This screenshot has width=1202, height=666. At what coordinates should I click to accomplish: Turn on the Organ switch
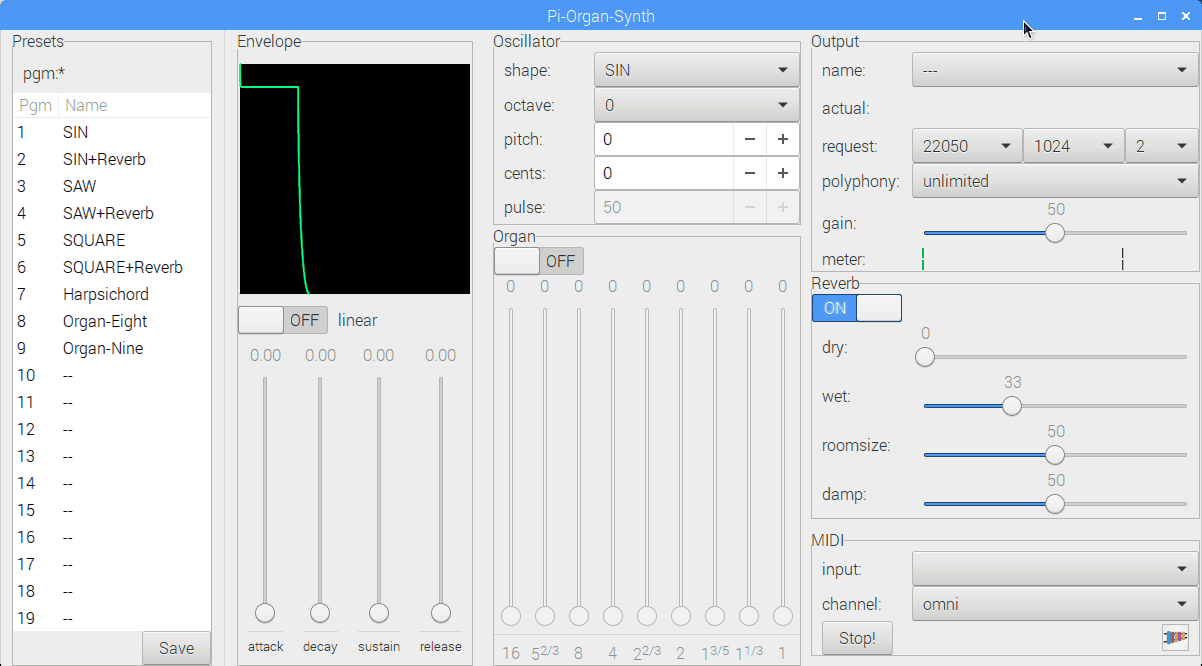pos(539,261)
